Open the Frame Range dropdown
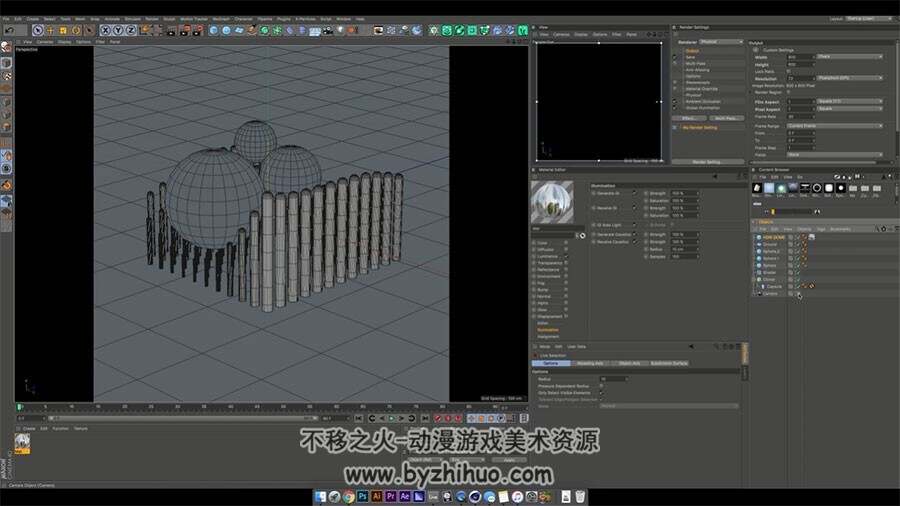This screenshot has height=506, width=900. (835, 126)
